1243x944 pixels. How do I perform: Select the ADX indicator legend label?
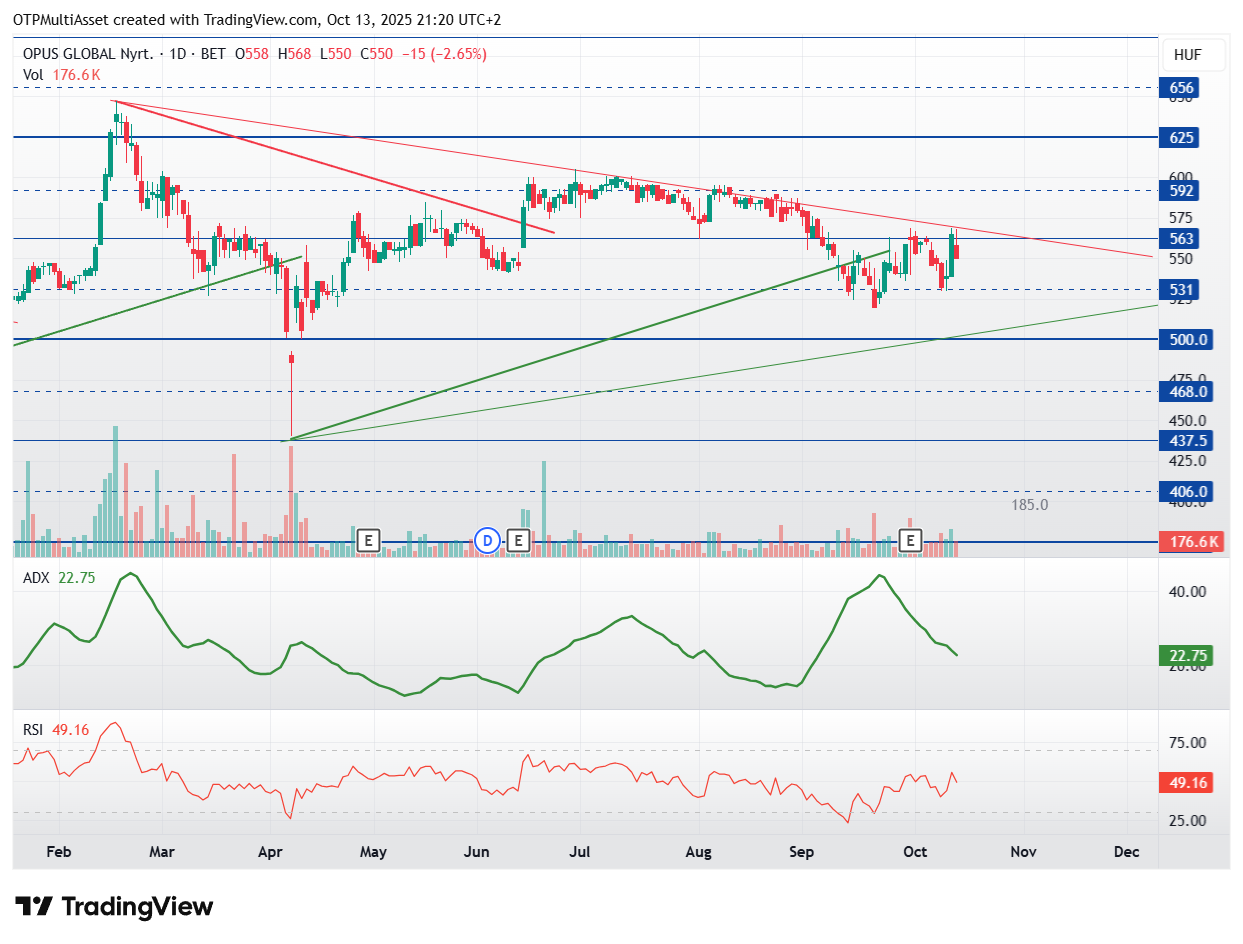37,577
